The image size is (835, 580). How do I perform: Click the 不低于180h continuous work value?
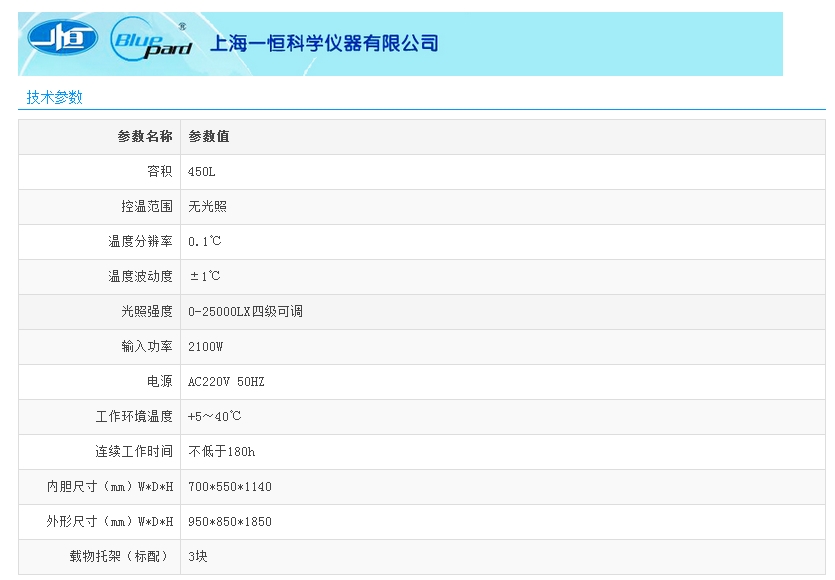pos(222,452)
